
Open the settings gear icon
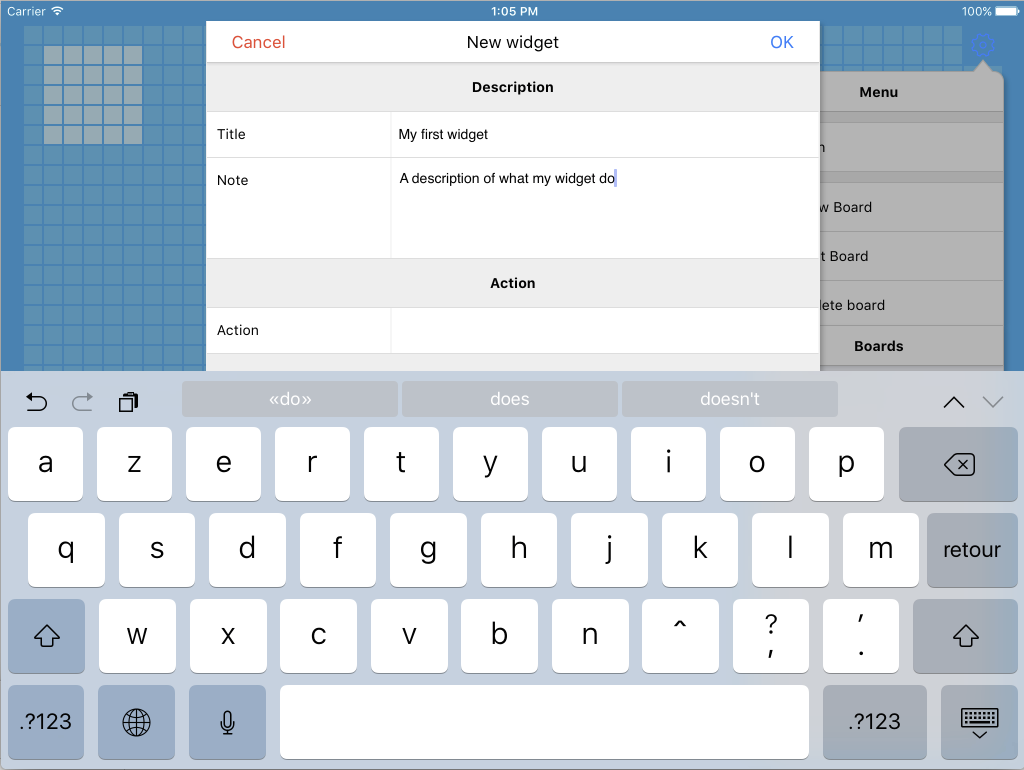click(x=984, y=45)
